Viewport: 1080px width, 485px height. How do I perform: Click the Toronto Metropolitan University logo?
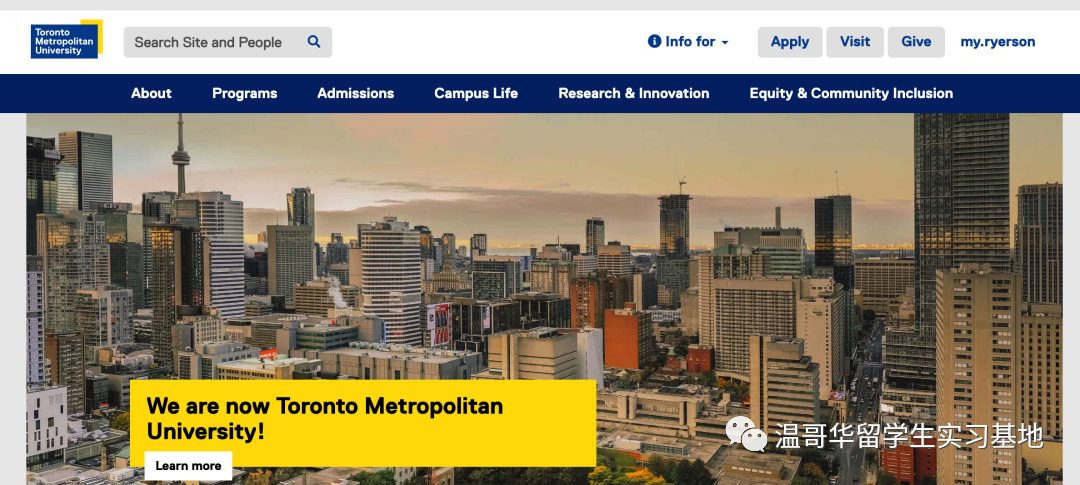point(67,39)
